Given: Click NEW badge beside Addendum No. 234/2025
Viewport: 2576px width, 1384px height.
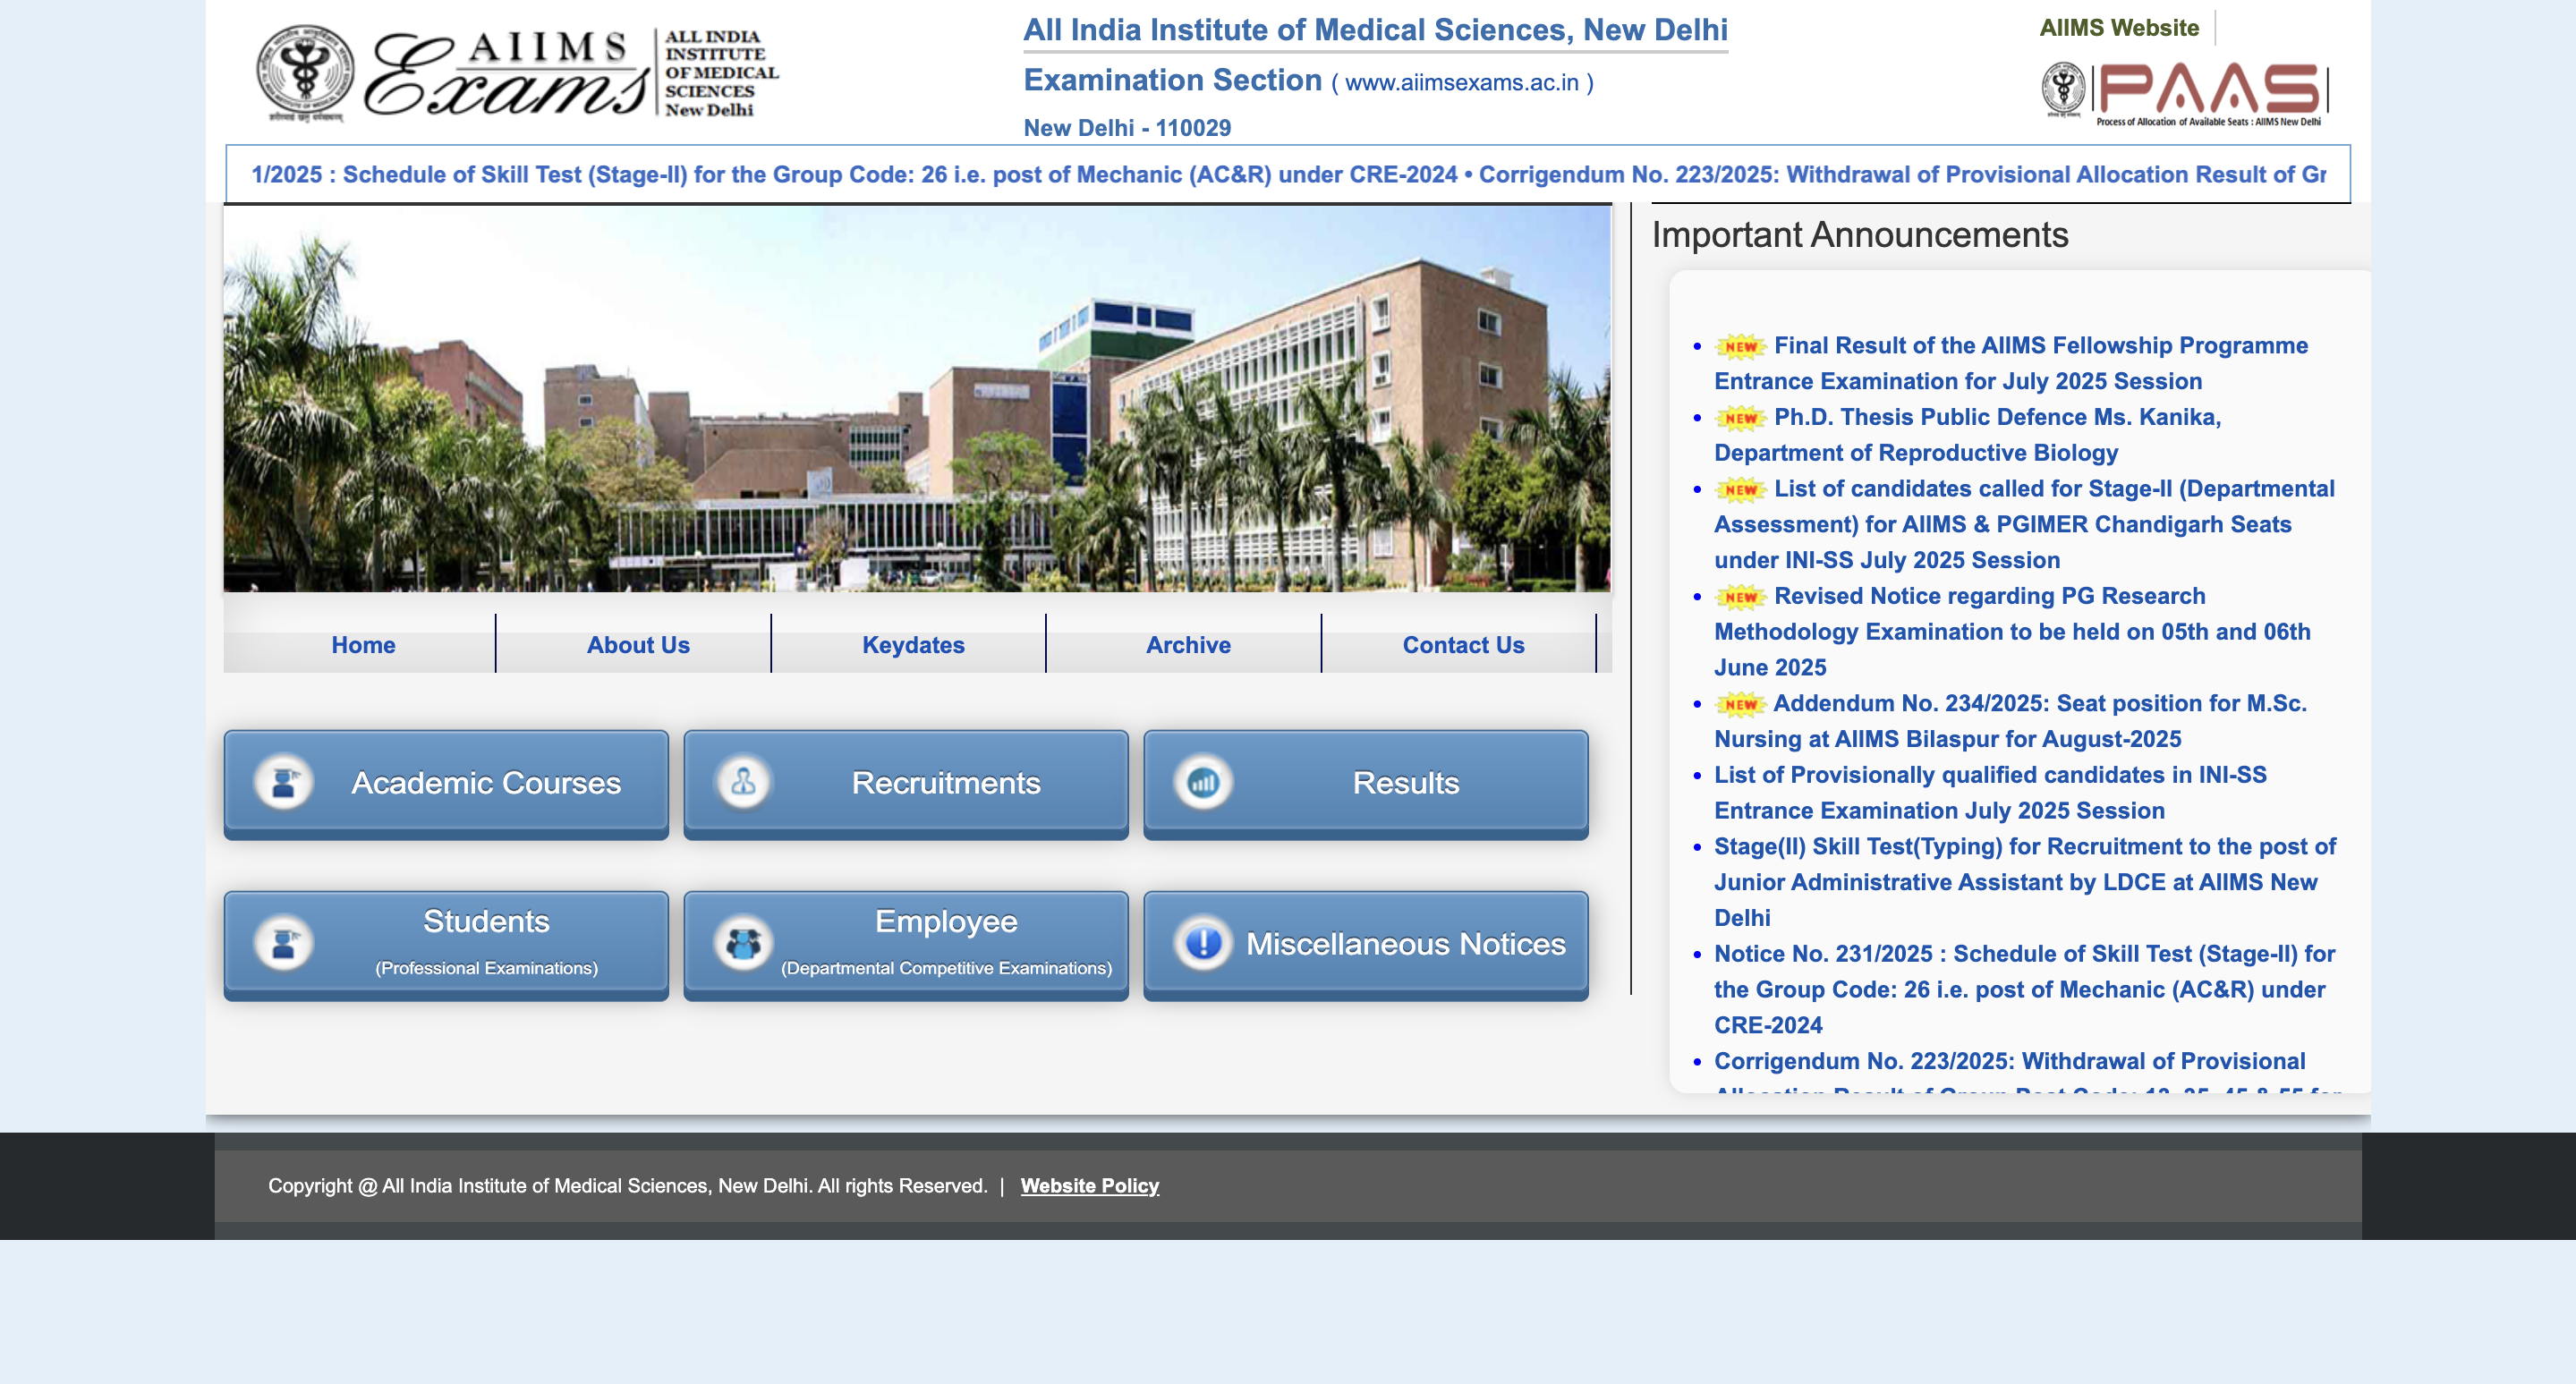Looking at the screenshot, I should [x=1741, y=704].
